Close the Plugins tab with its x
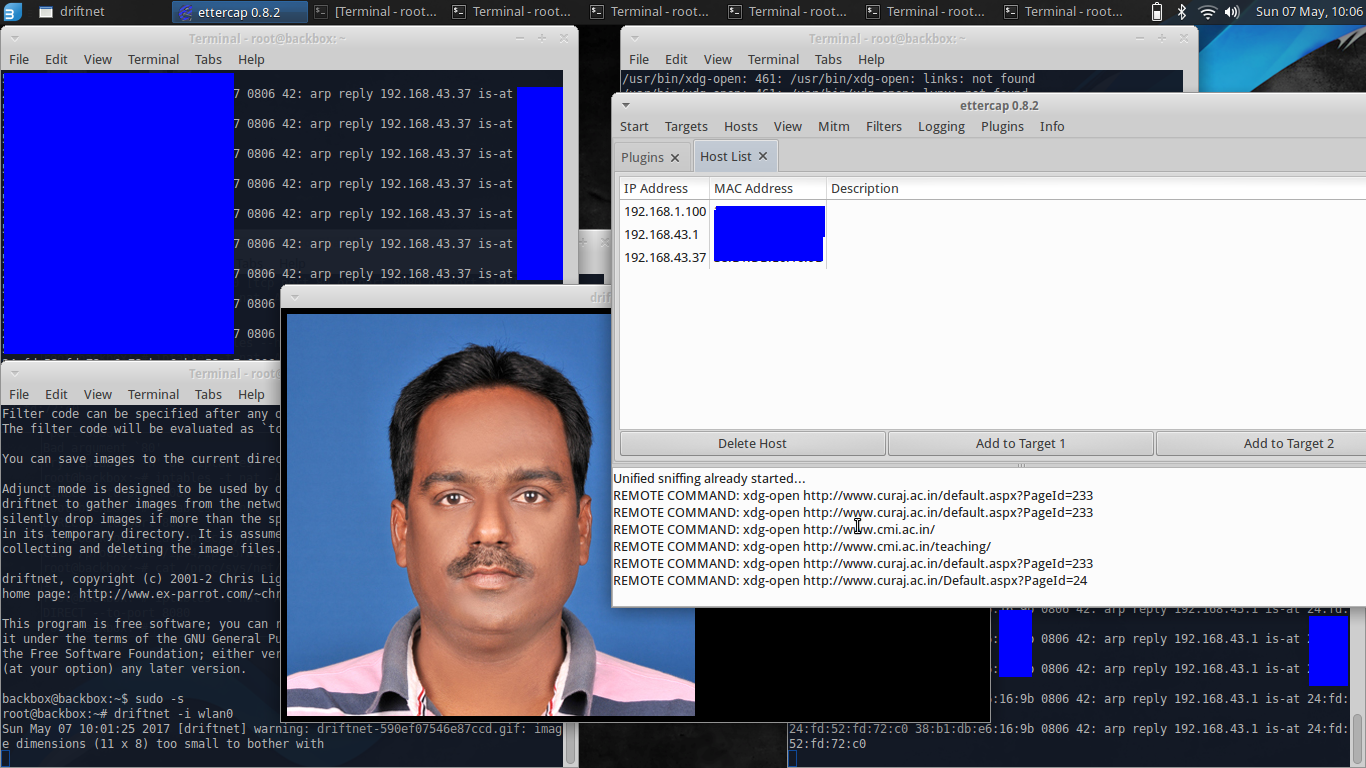 (x=675, y=157)
